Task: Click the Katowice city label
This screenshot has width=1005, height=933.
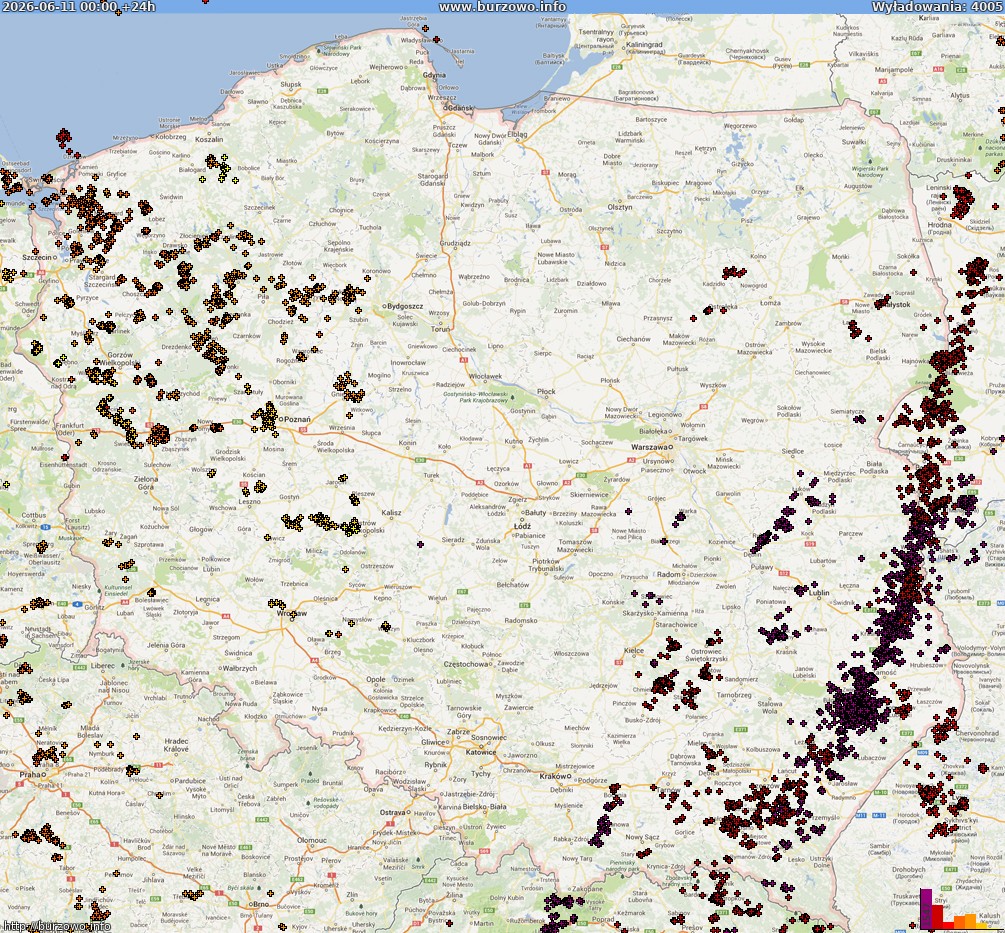Action: (481, 752)
